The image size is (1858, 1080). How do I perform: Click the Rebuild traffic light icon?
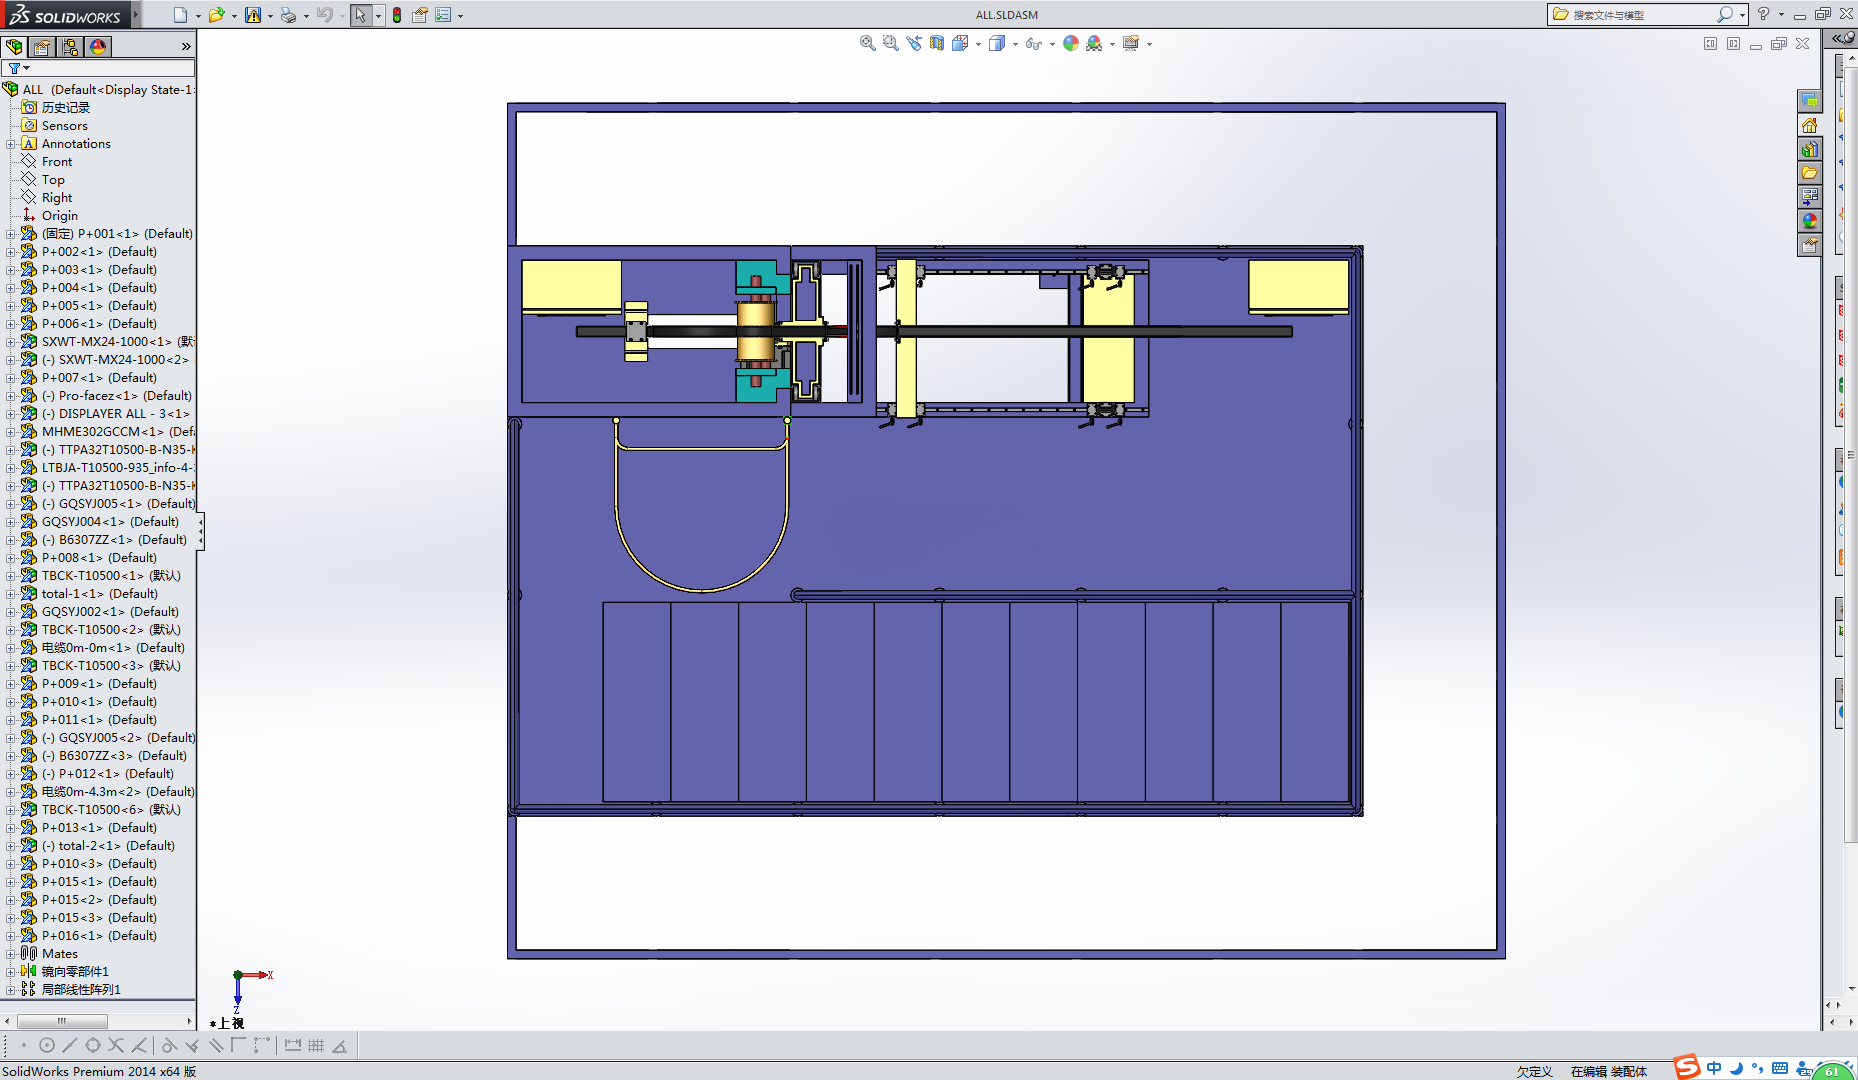pos(397,15)
